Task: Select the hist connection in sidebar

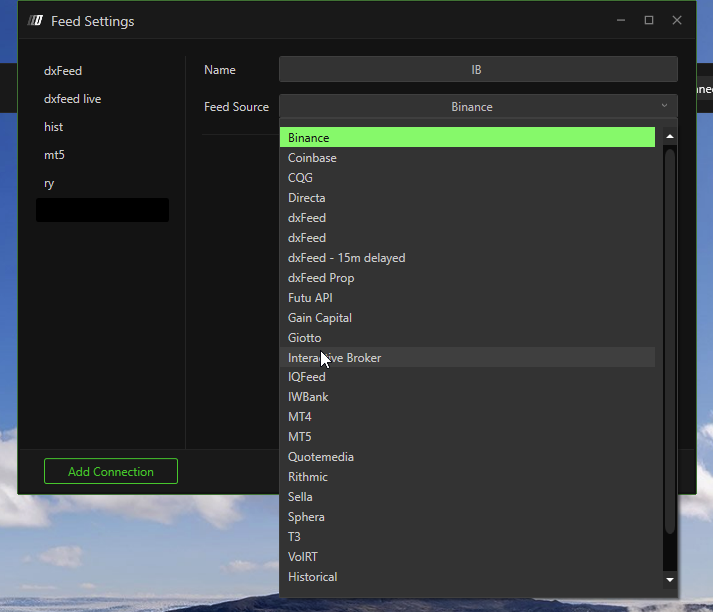Action: pyautogui.click(x=53, y=127)
